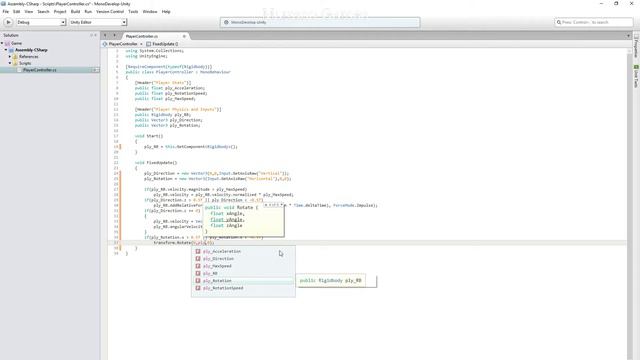This screenshot has height=360, width=640.
Task: Open the Build menu
Action: [76, 11]
